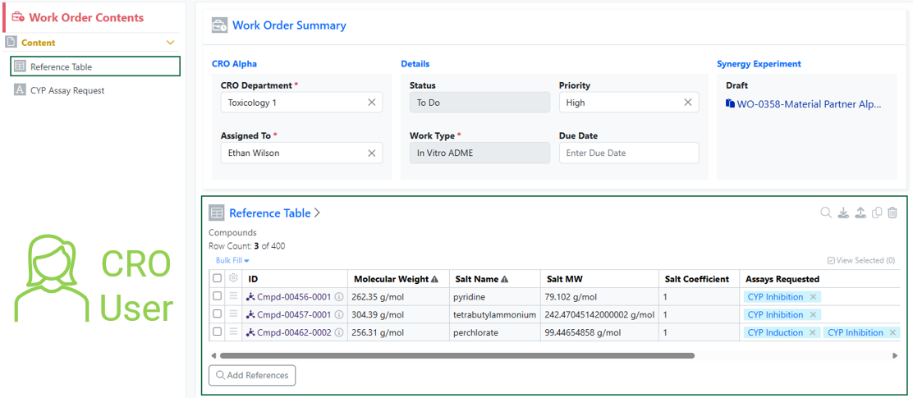Screen dimensions: 913x398
Task: Clear the Priority field value
Action: click(688, 102)
